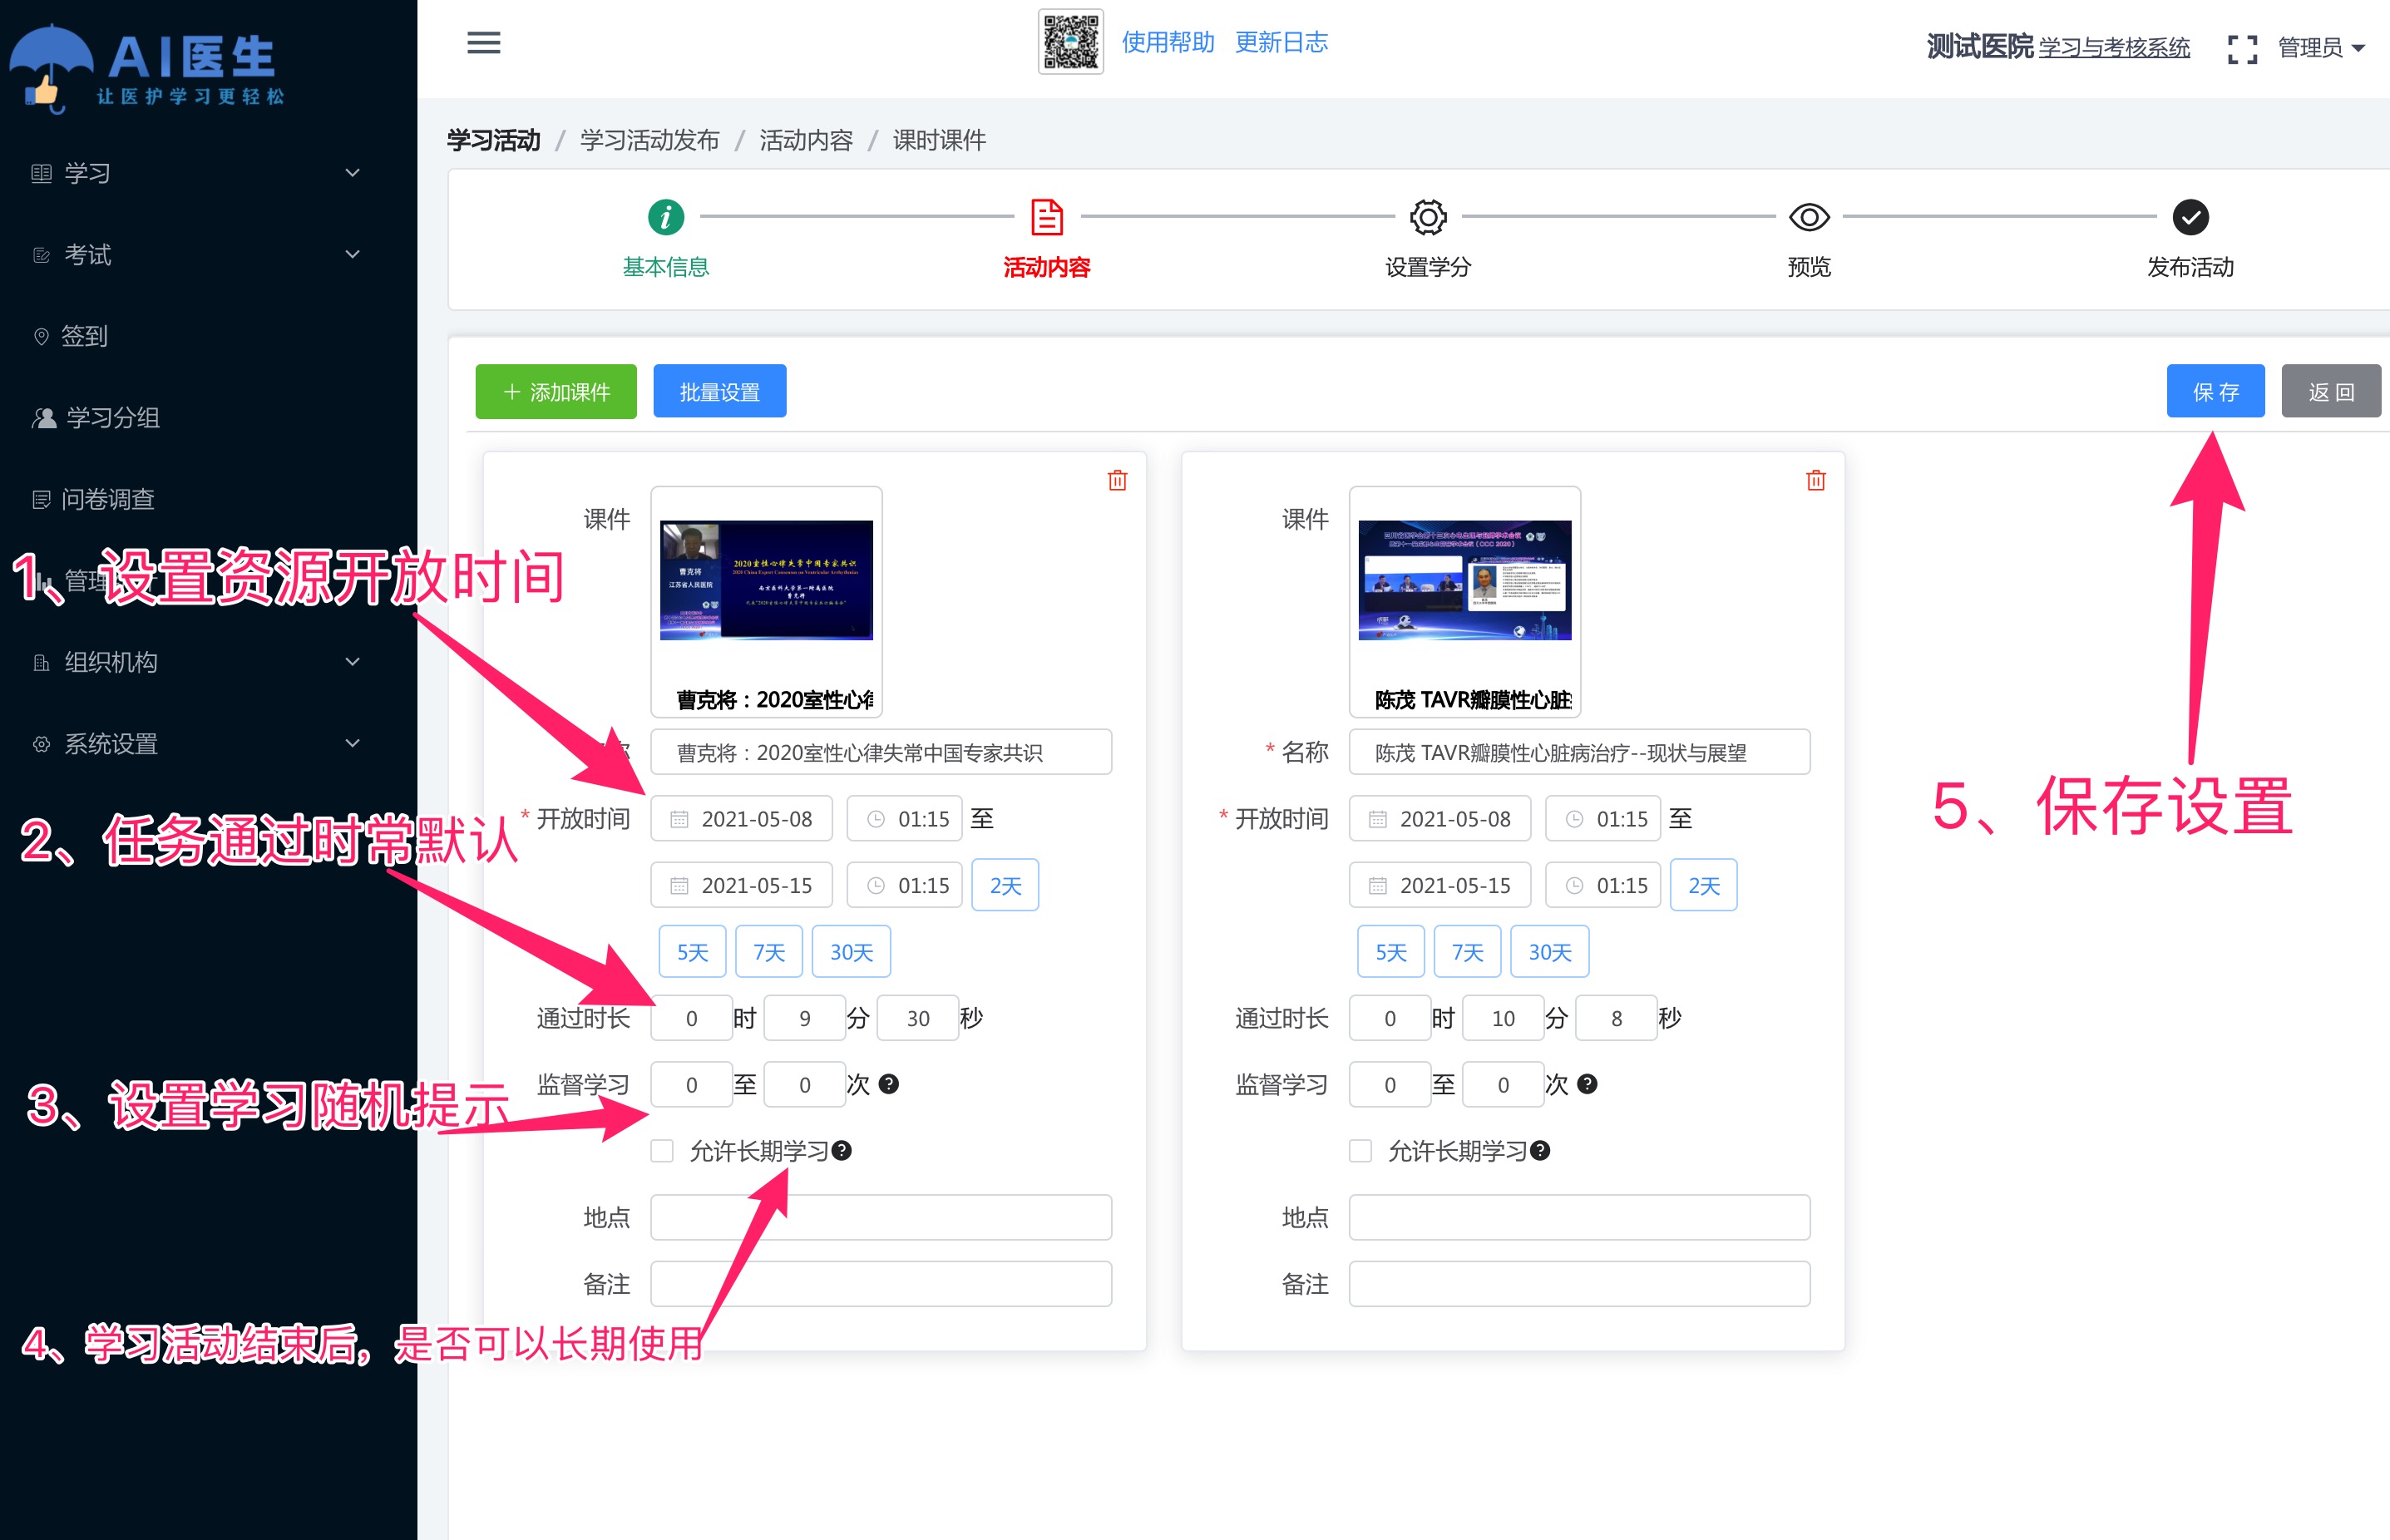Focus the 备注 field in 陈茂 card
The image size is (2390, 1540).
(x=1579, y=1284)
